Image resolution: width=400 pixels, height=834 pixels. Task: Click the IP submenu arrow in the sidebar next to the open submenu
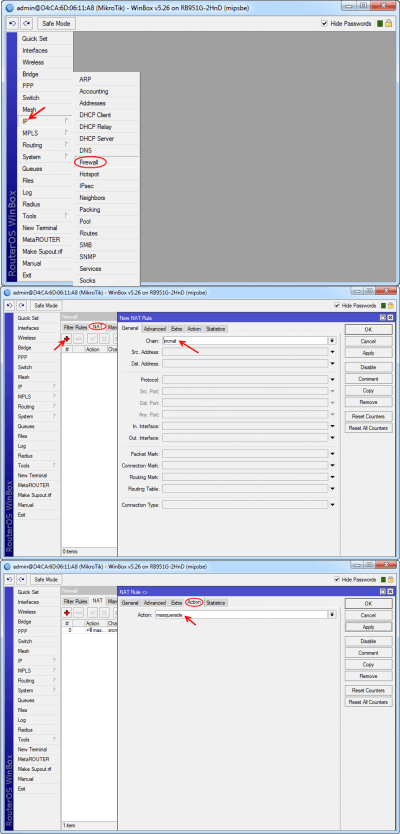(x=66, y=121)
